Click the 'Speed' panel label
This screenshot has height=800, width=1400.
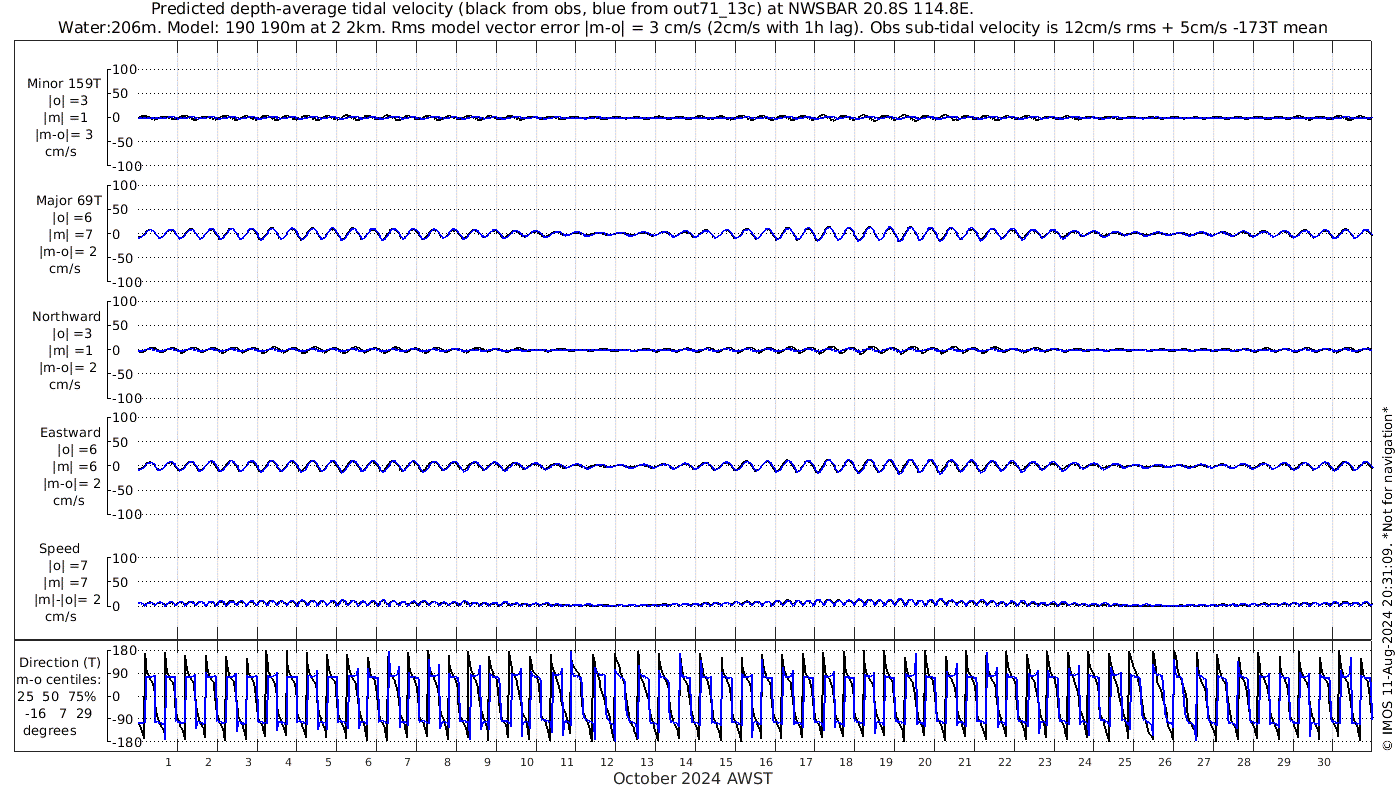[60, 548]
